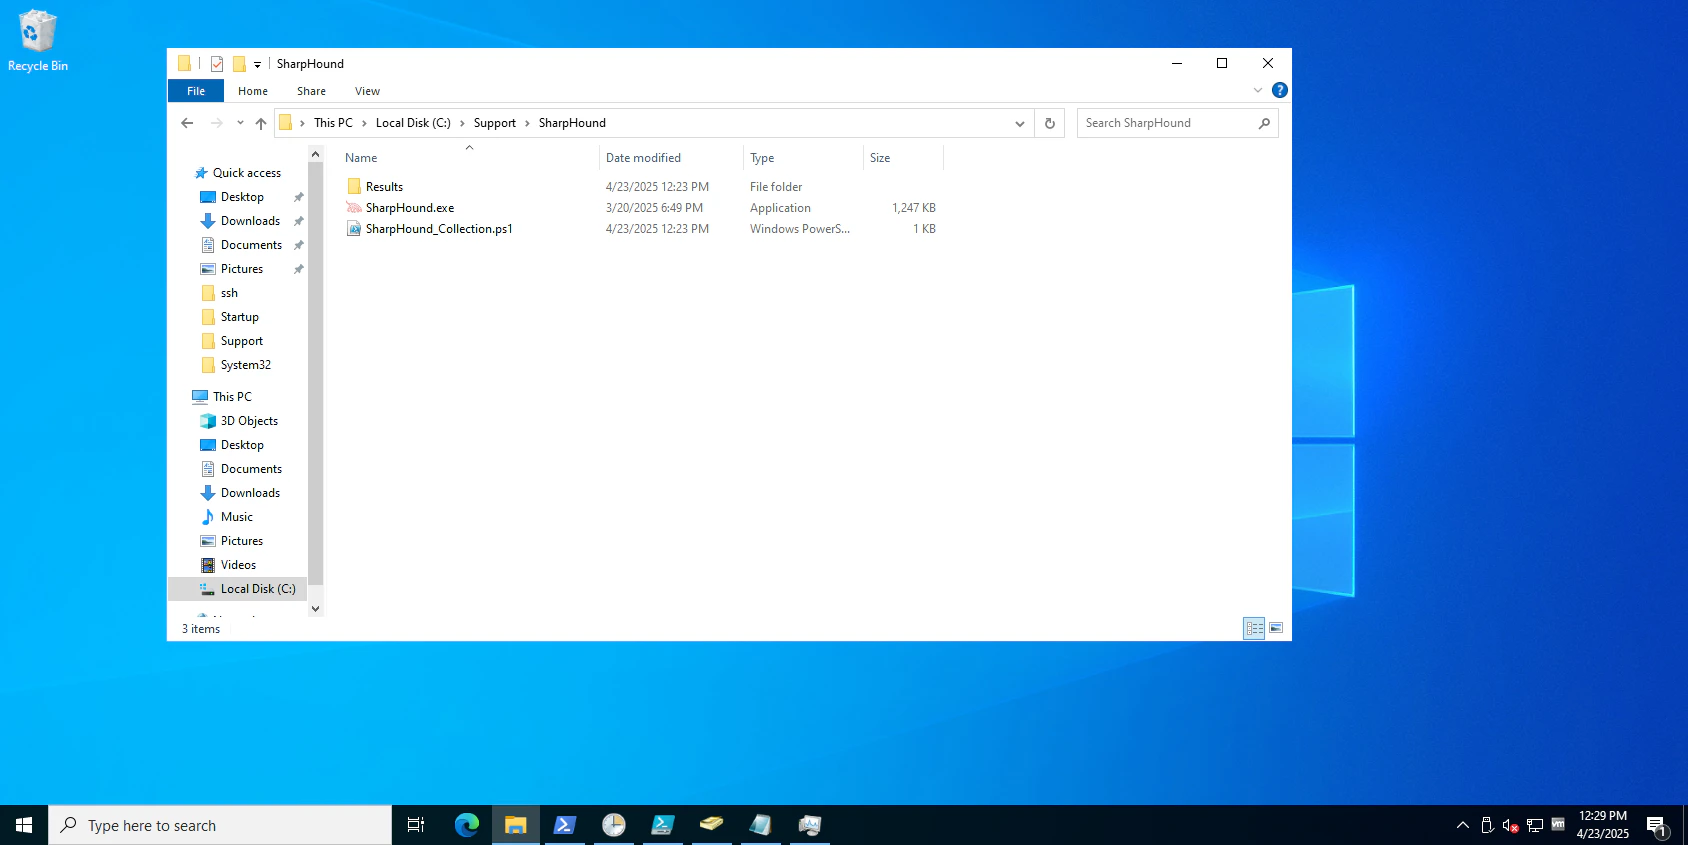Click Support in the address breadcrumb
Screen dimensions: 1688x845
coord(495,123)
